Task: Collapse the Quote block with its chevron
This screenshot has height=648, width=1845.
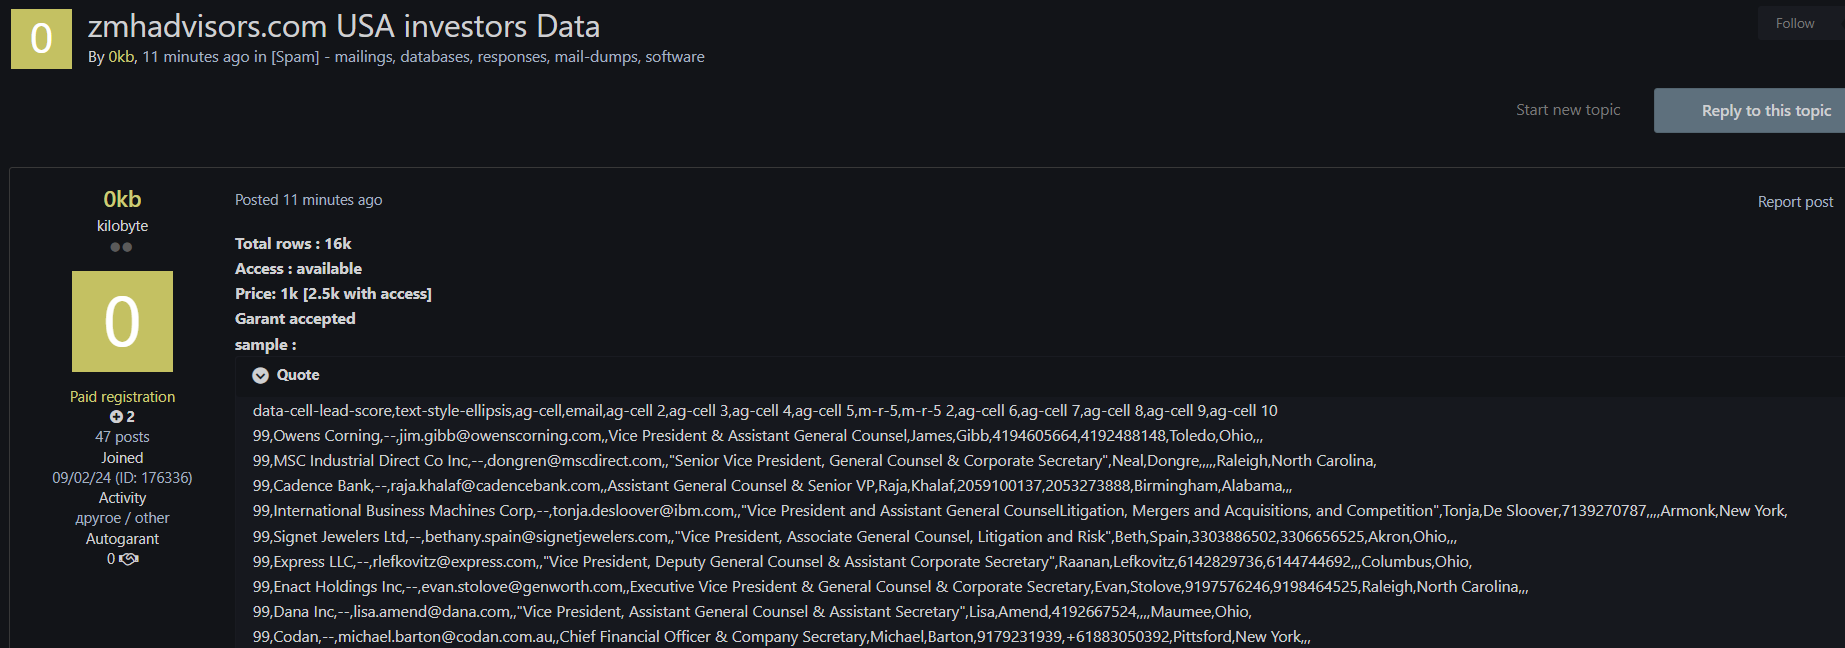Action: pyautogui.click(x=260, y=375)
